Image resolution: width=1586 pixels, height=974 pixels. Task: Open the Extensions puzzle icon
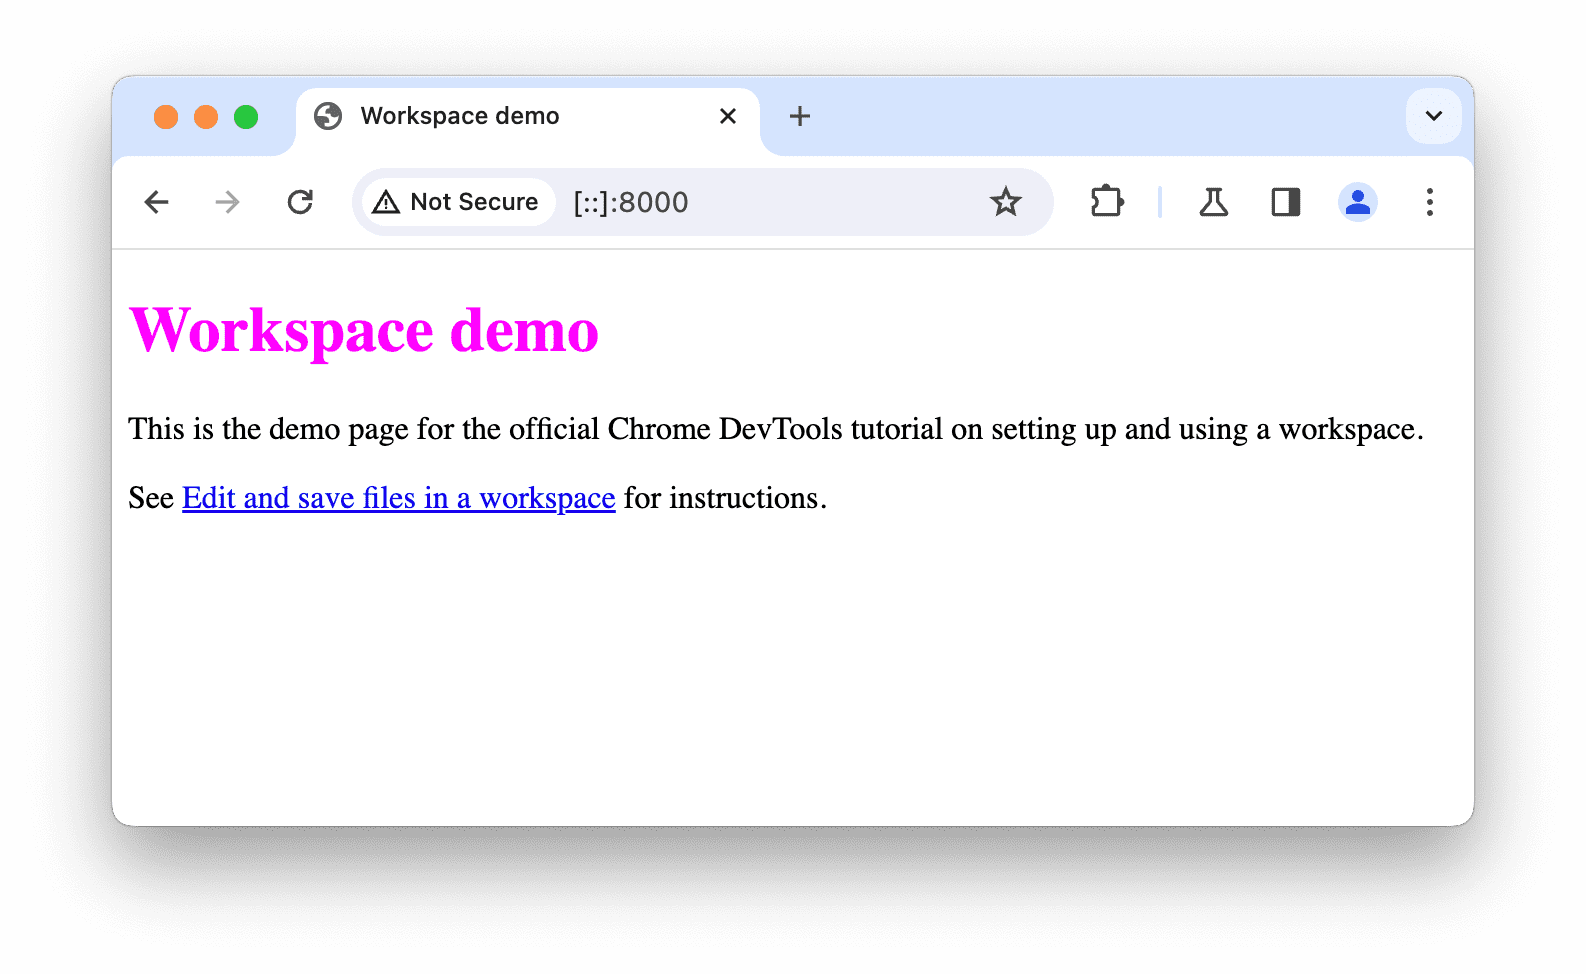(1106, 202)
